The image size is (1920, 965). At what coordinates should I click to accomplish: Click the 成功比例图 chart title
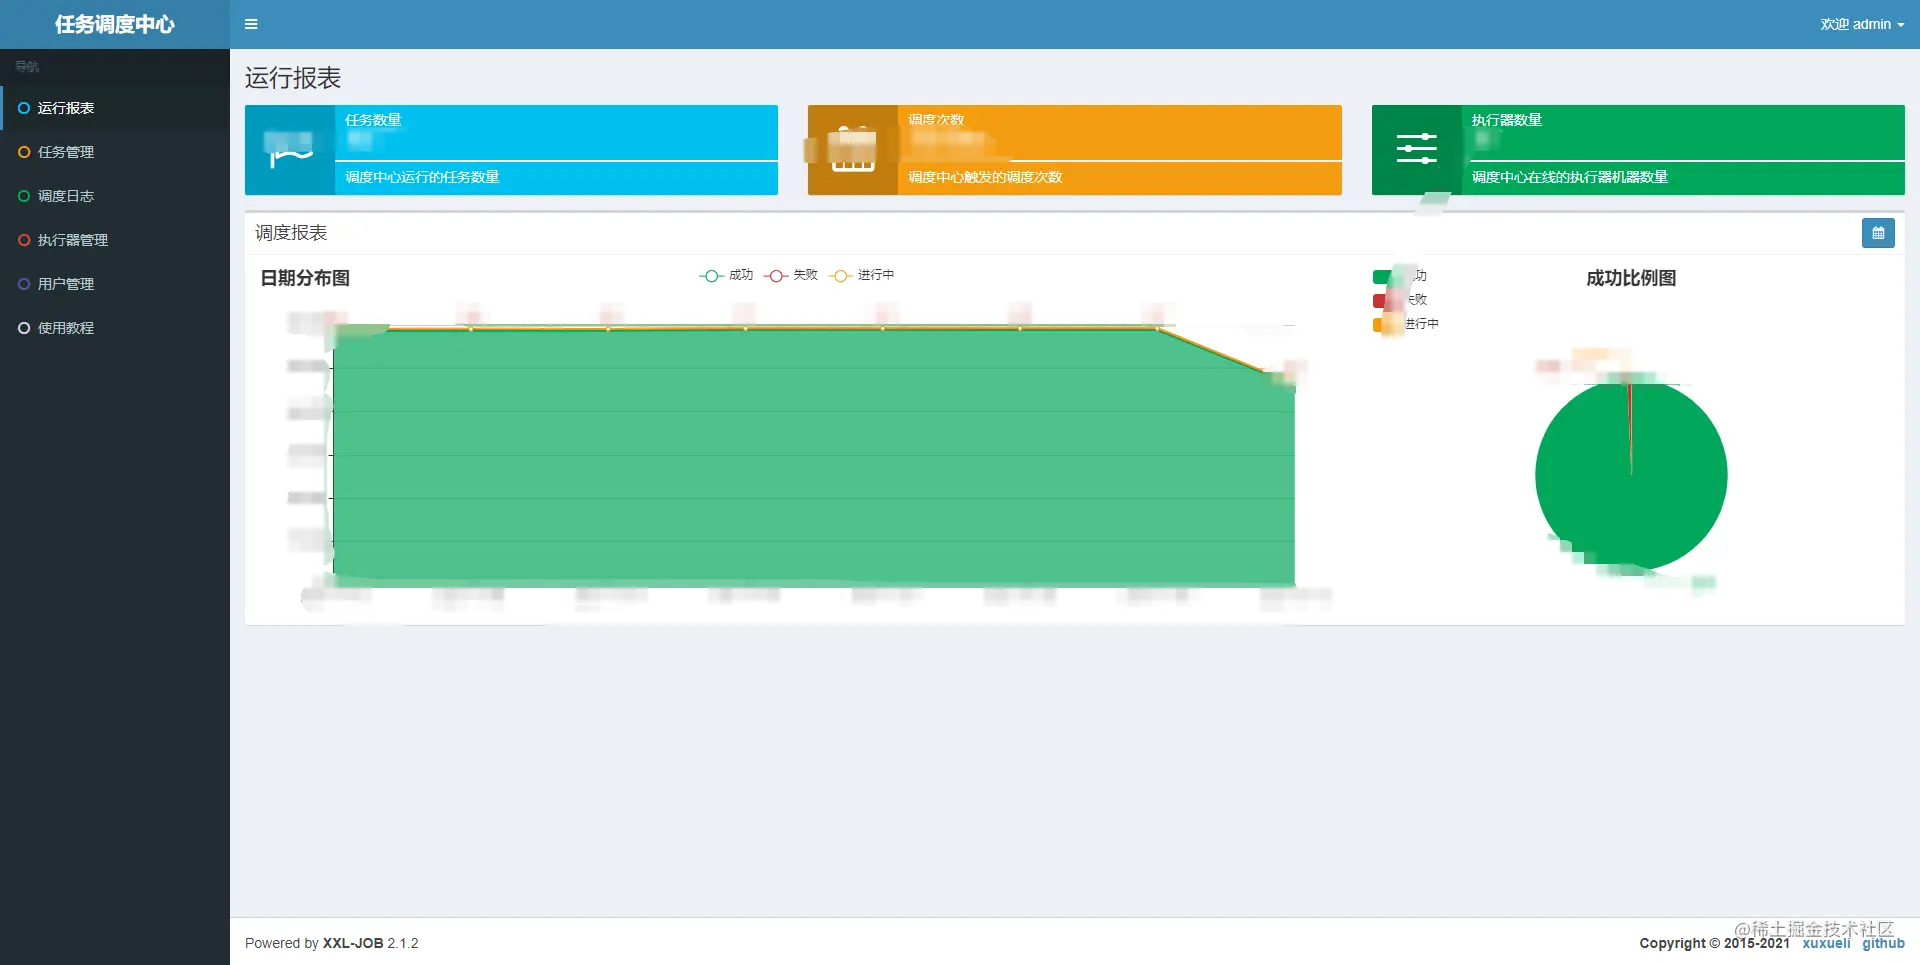click(x=1631, y=278)
